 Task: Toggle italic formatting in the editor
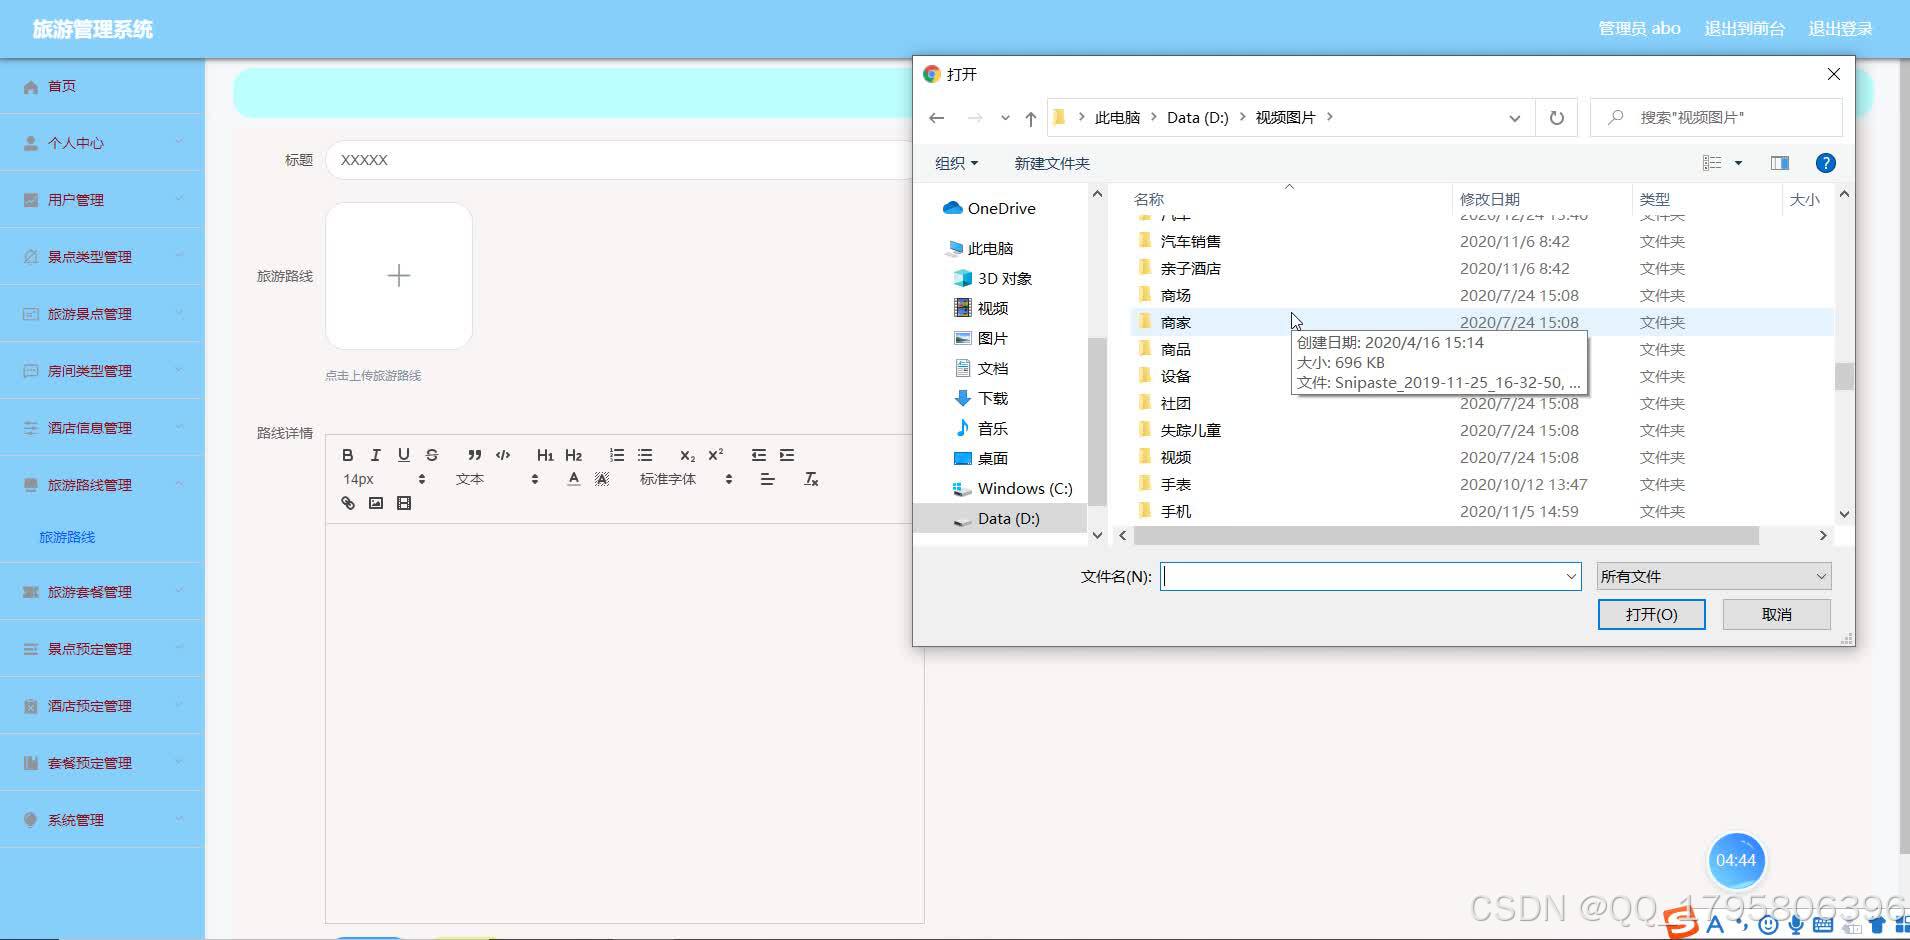tap(375, 455)
